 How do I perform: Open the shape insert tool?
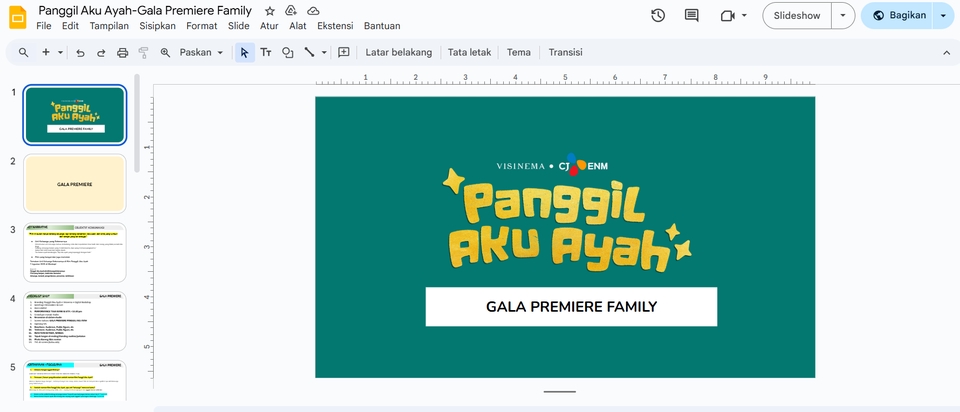[x=288, y=52]
